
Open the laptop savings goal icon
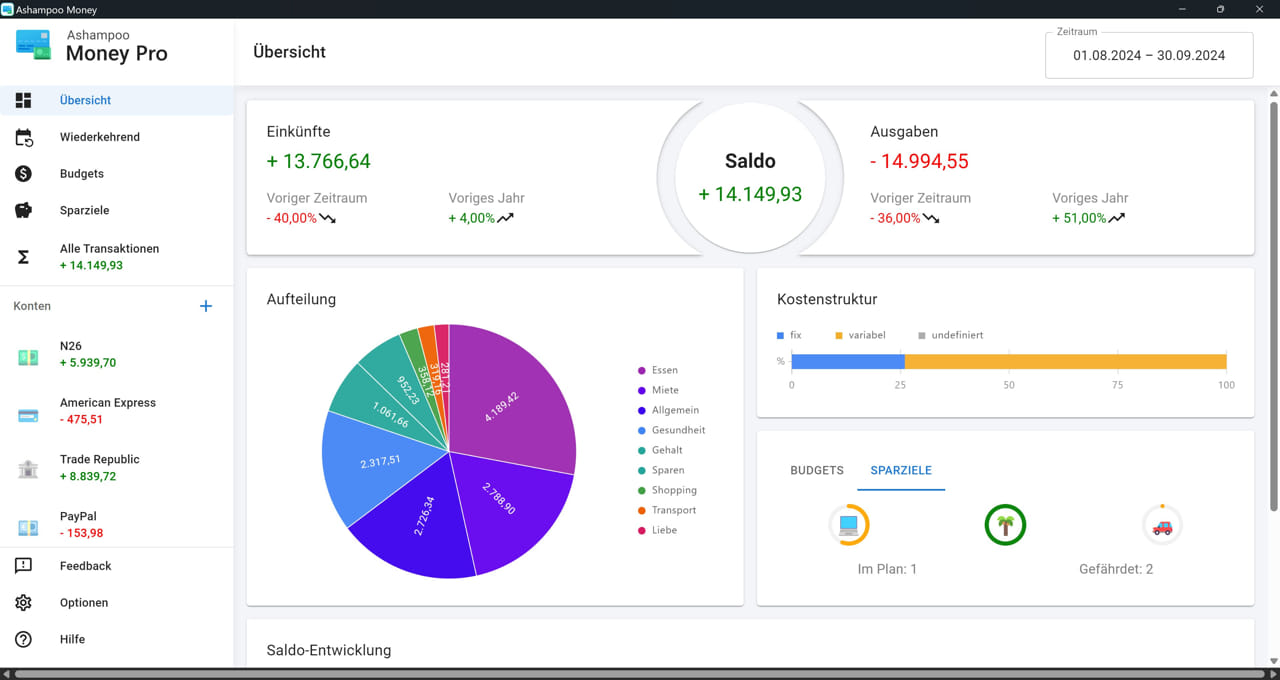point(848,524)
